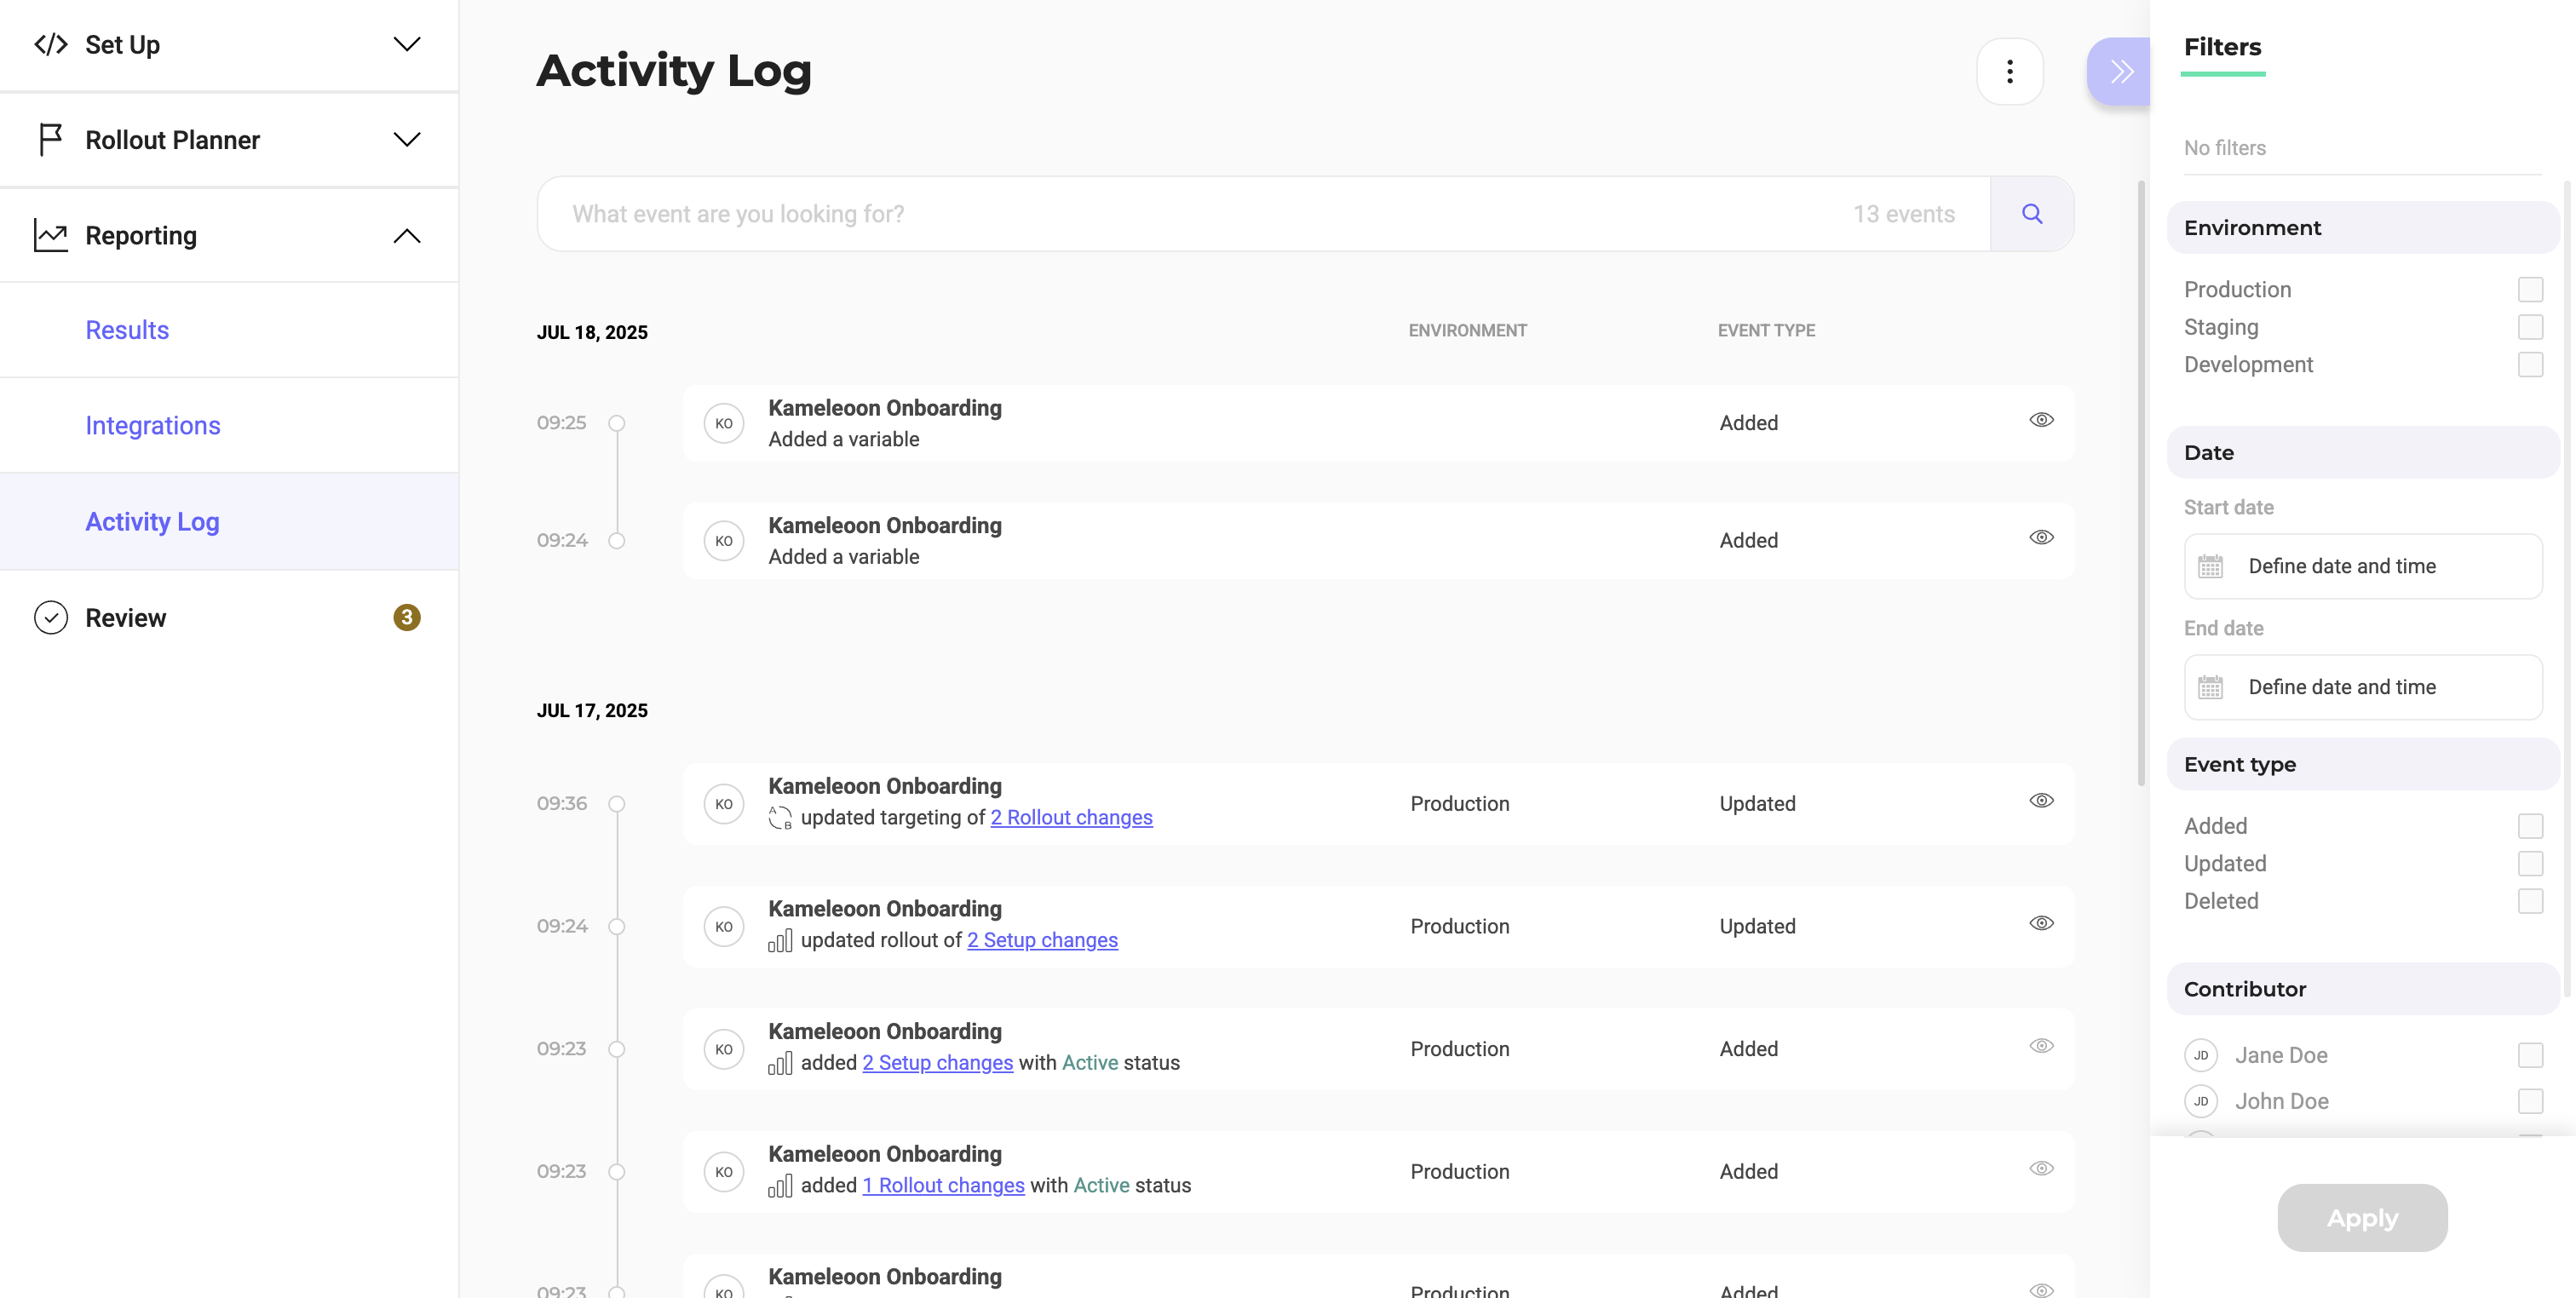
Task: Check the Updated event type filter
Action: click(x=2530, y=864)
